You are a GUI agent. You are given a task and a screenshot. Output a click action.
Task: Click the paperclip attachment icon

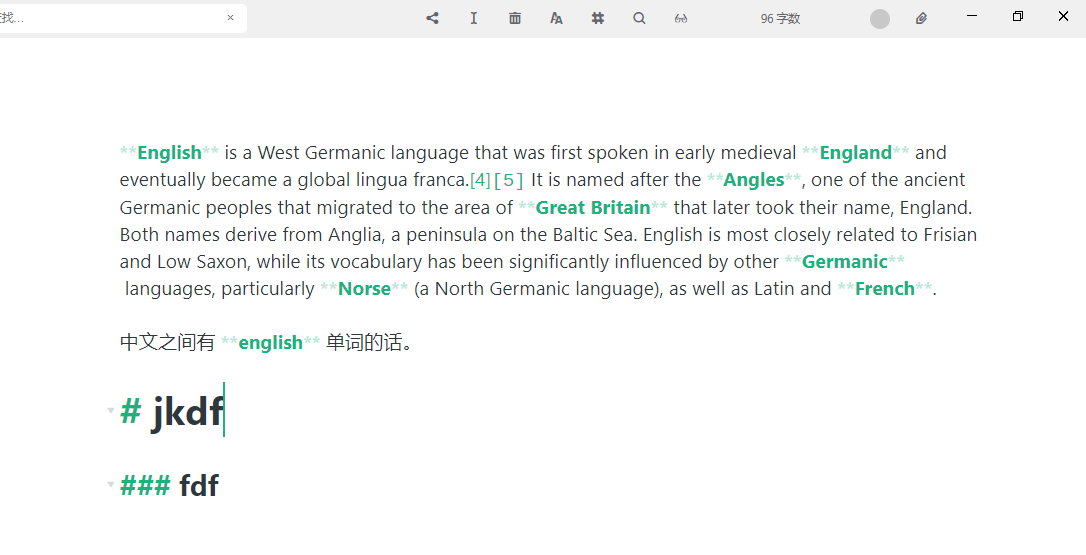click(921, 19)
